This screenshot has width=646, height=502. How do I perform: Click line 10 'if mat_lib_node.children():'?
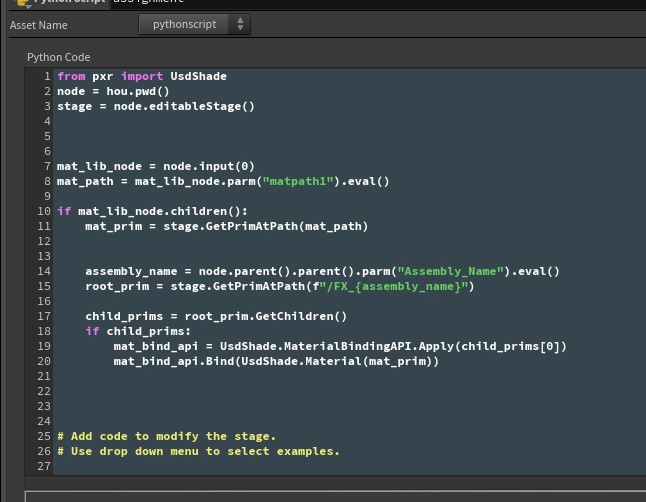click(x=152, y=211)
